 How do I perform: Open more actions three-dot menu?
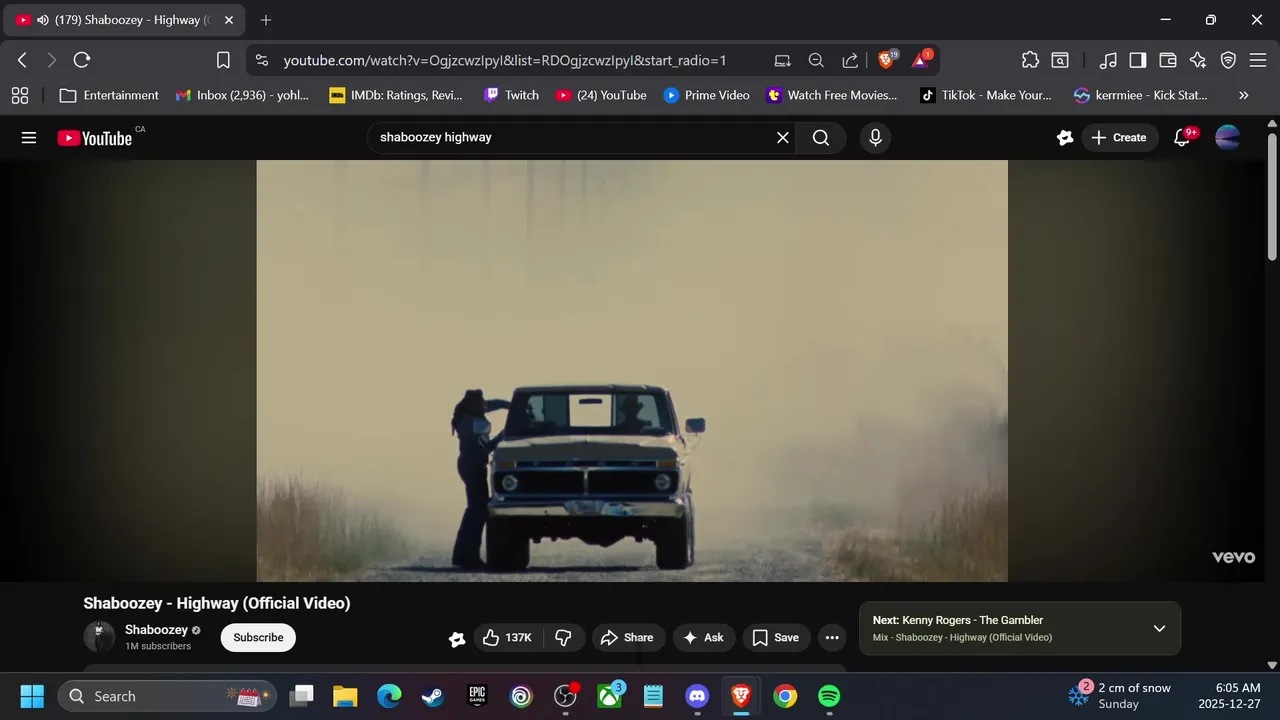832,638
